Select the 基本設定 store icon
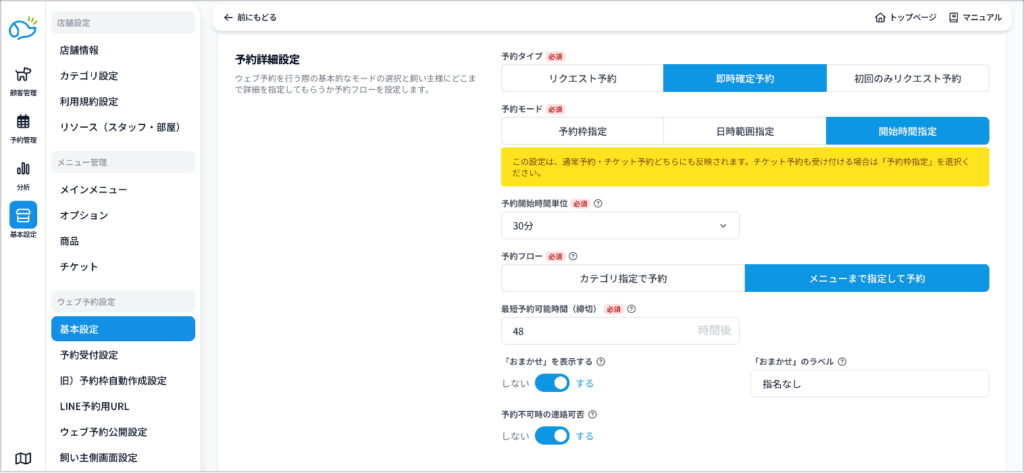Screen dimensions: 1024x473 [22, 221]
